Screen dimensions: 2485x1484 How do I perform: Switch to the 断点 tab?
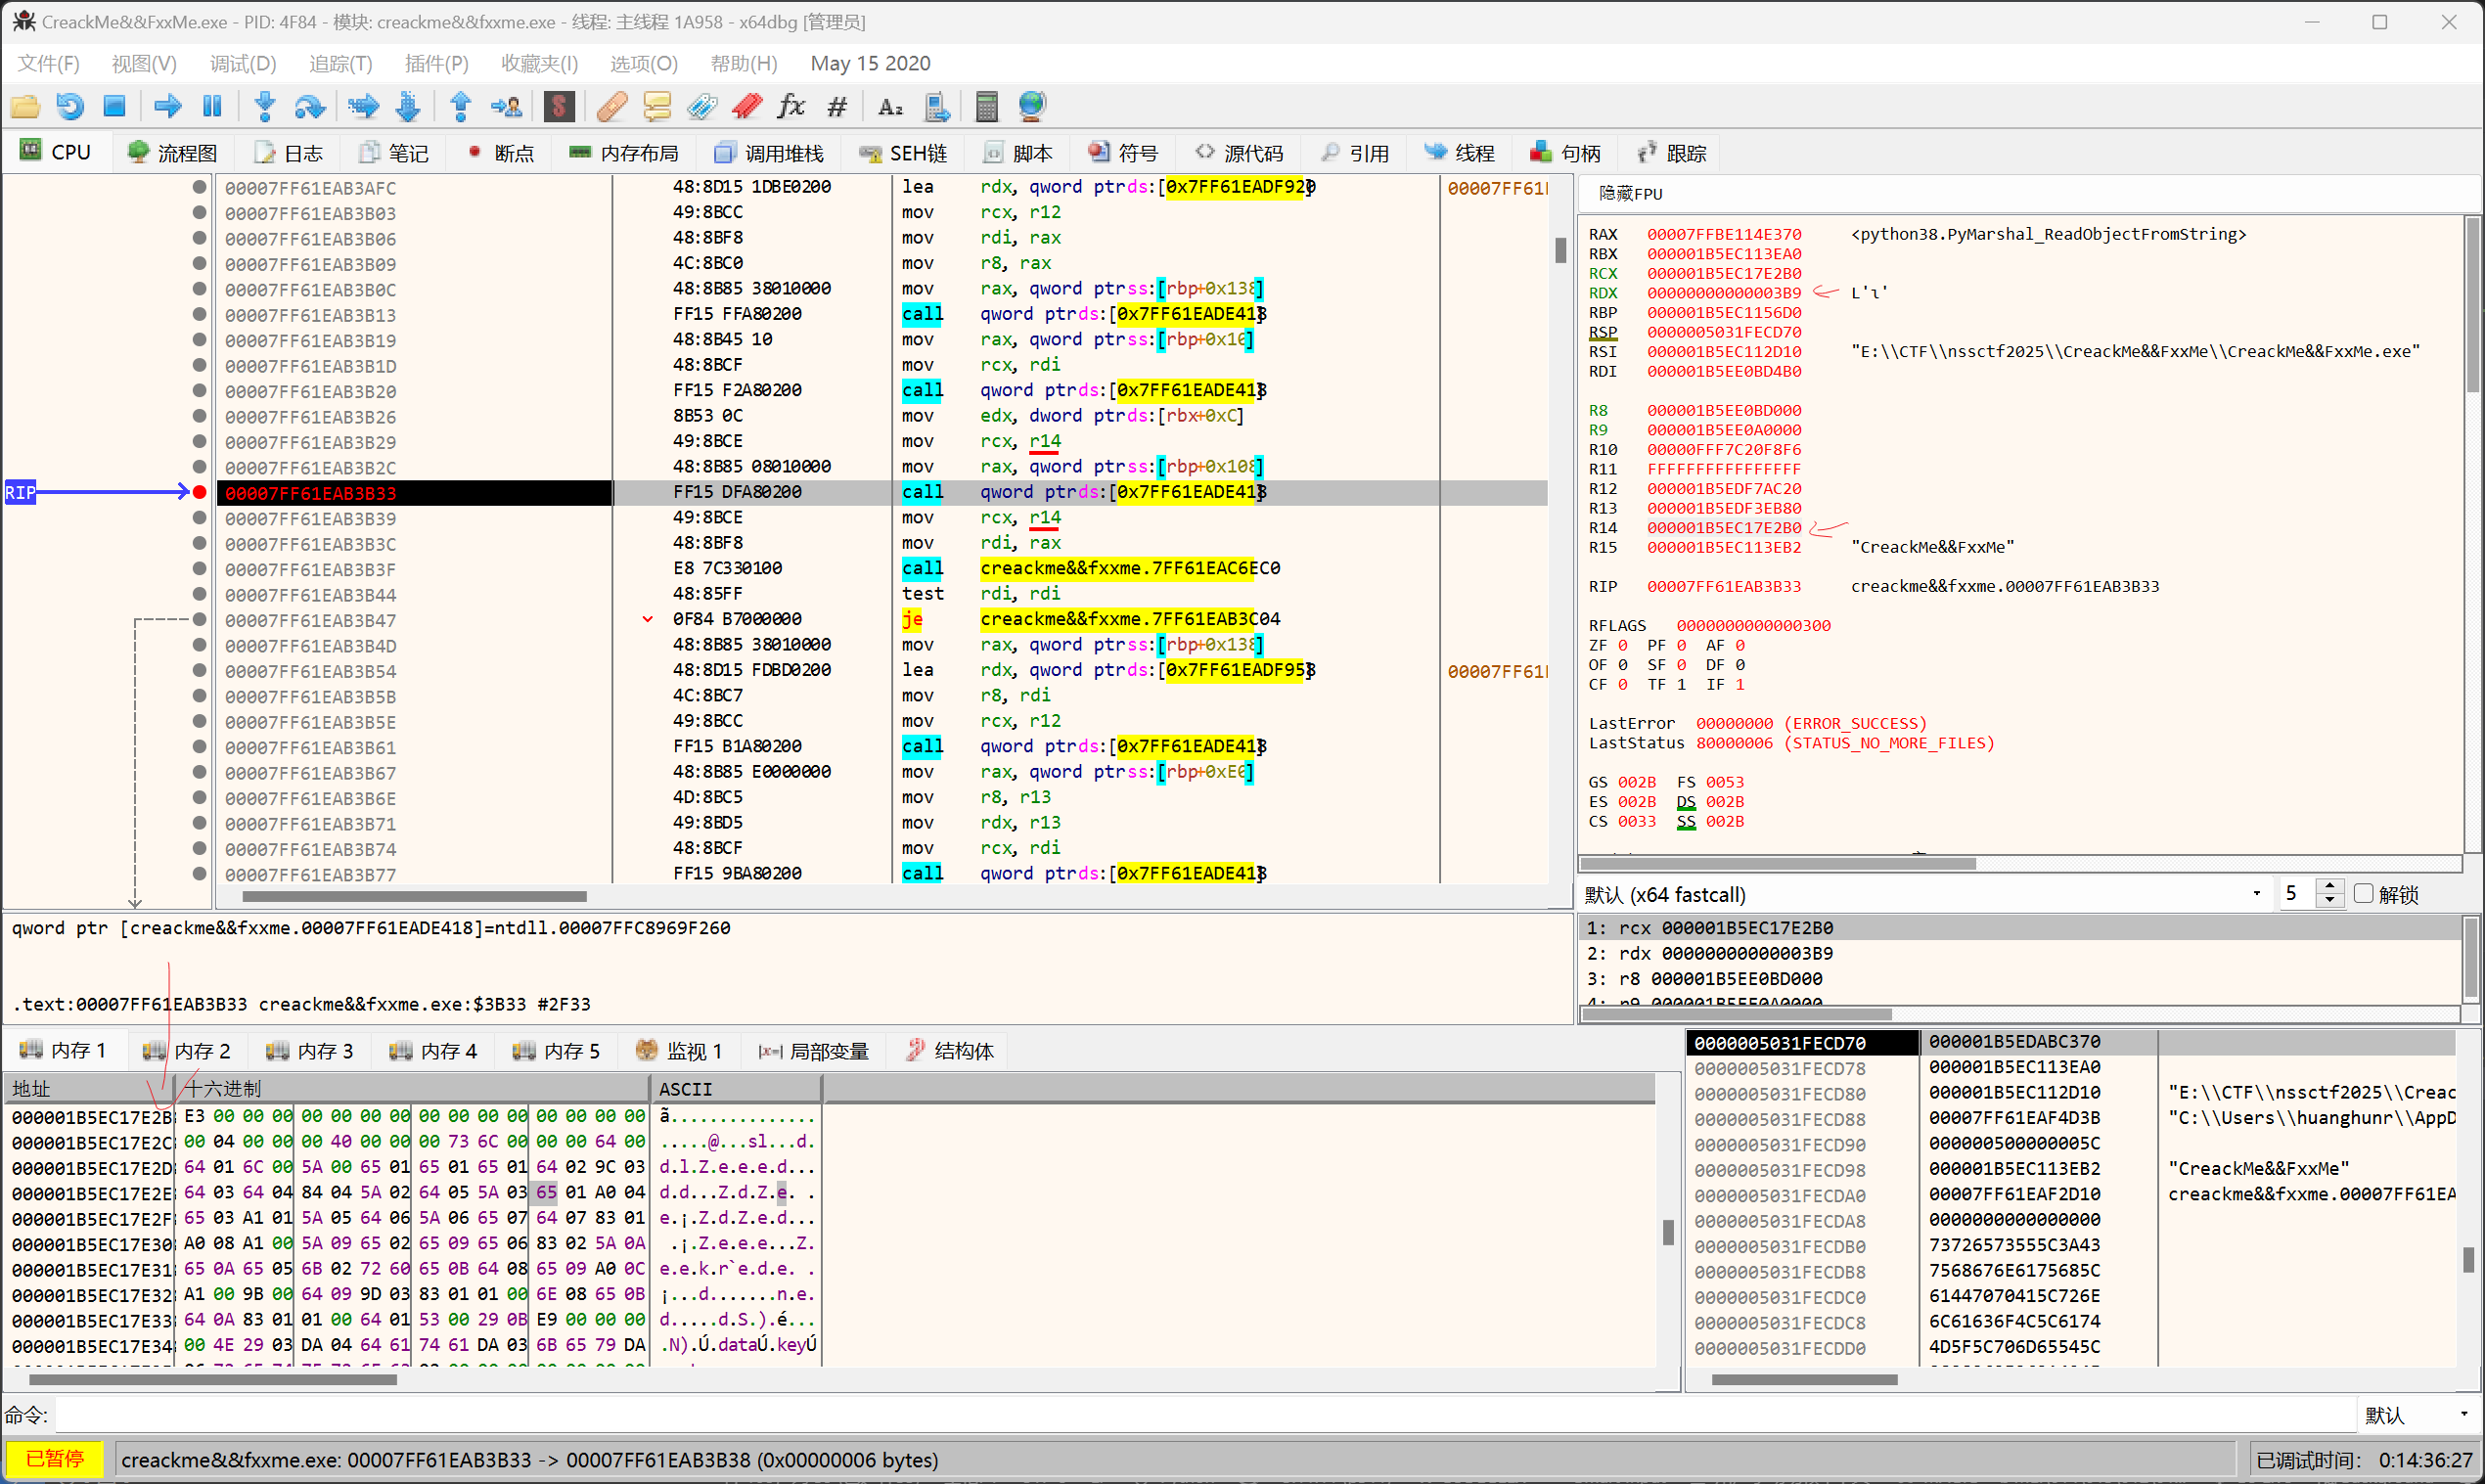pyautogui.click(x=501, y=153)
